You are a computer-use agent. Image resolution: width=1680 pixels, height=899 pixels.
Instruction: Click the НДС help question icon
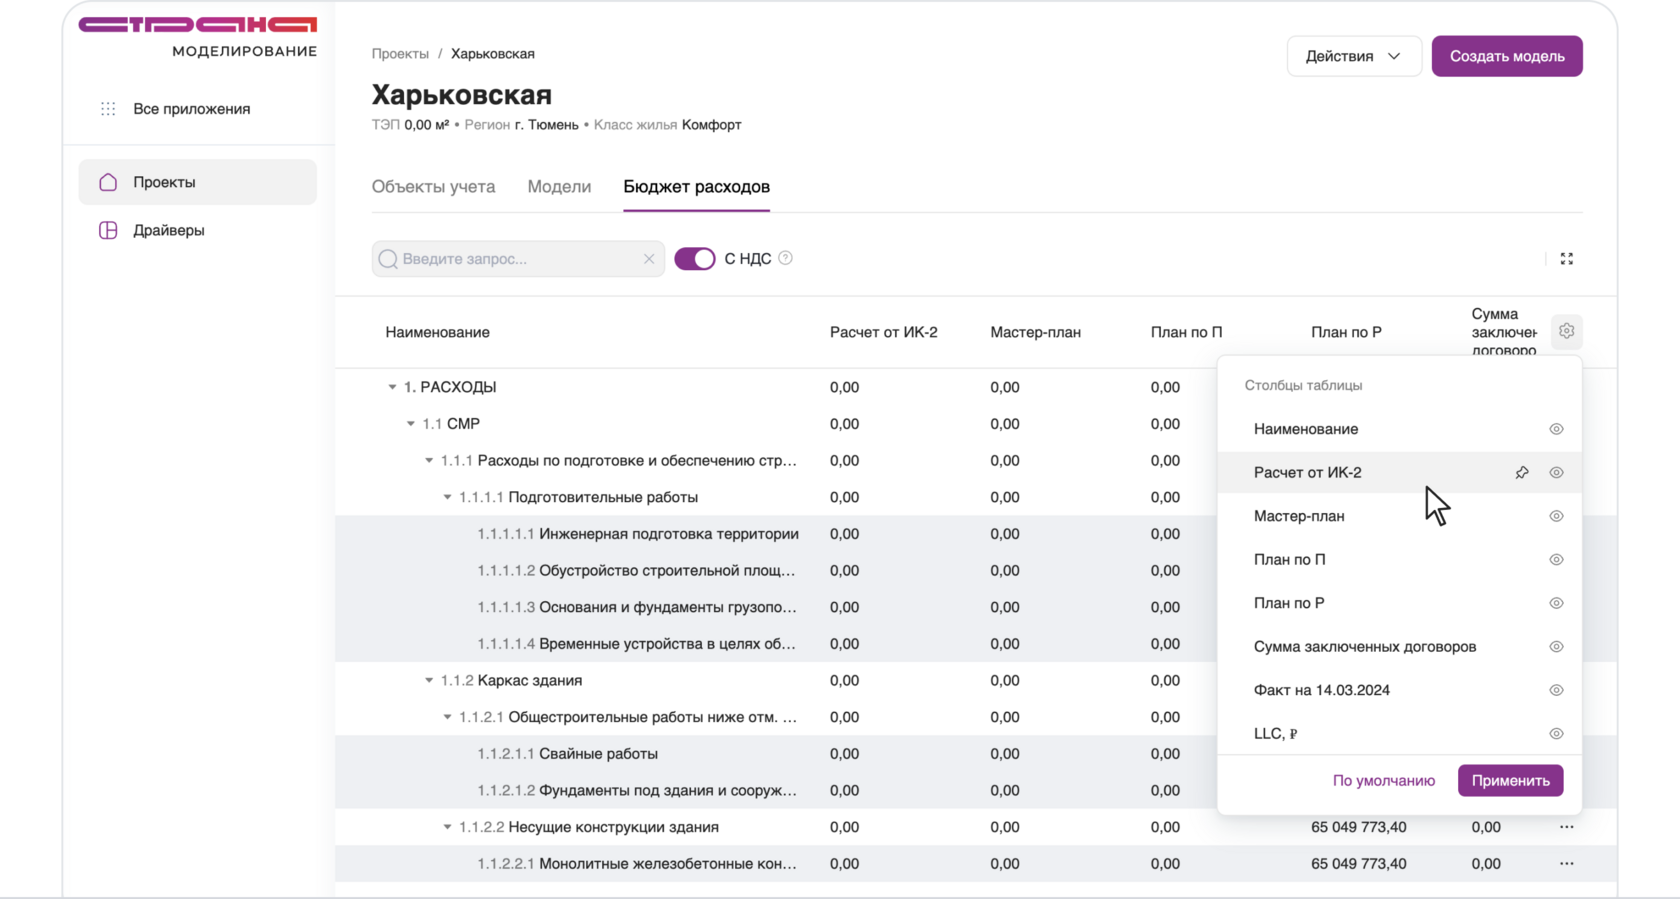tap(786, 258)
